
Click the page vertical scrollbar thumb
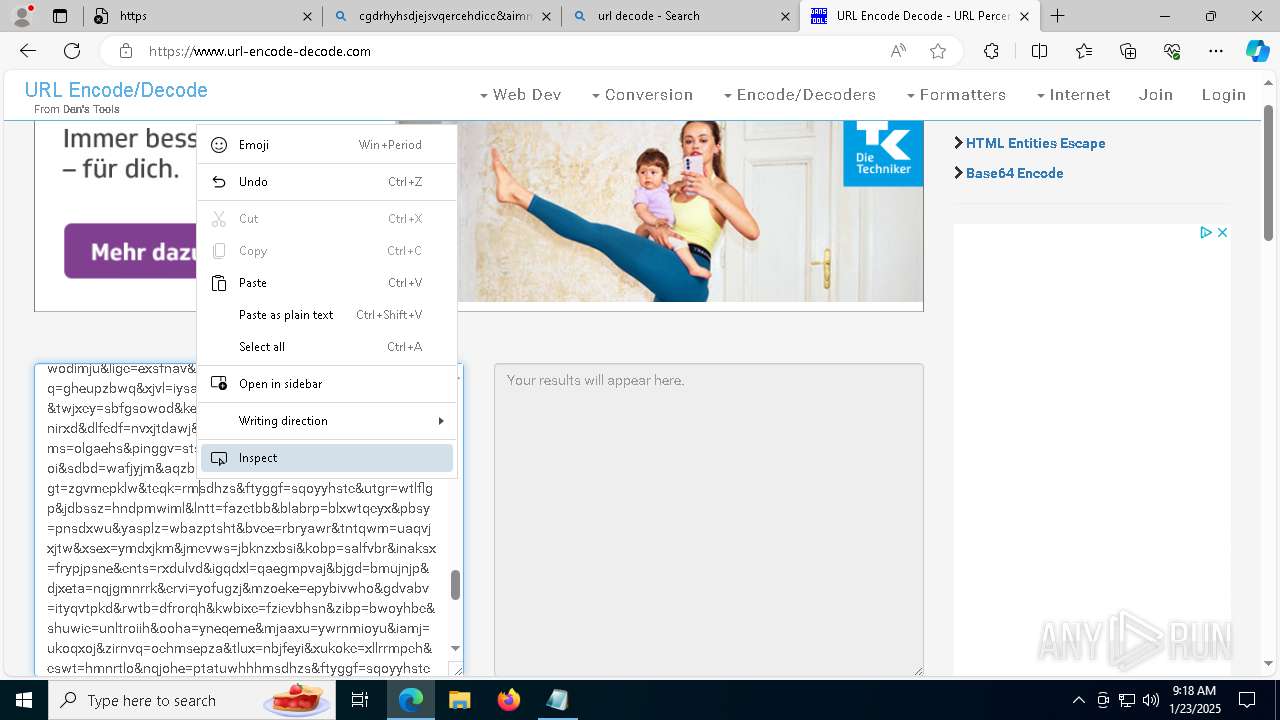coord(1269,173)
